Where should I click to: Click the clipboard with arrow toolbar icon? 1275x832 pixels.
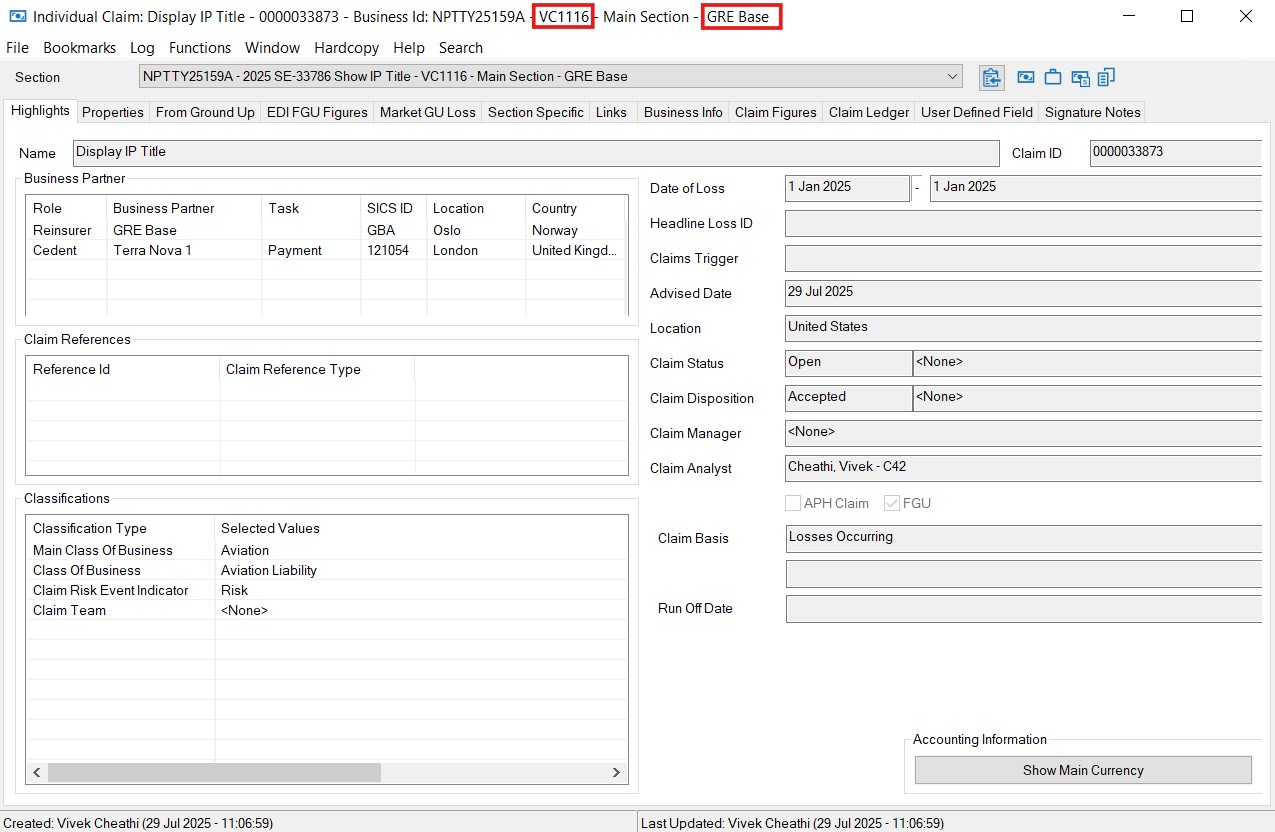[x=991, y=77]
